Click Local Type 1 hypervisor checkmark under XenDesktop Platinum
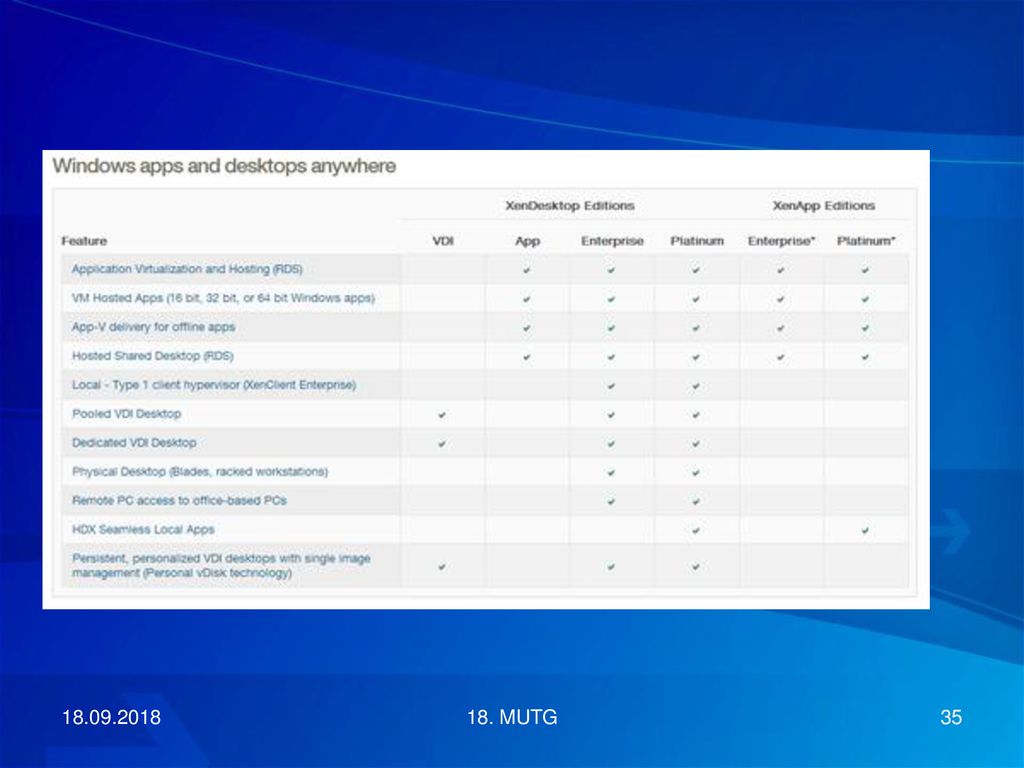This screenshot has height=768, width=1024. click(696, 386)
